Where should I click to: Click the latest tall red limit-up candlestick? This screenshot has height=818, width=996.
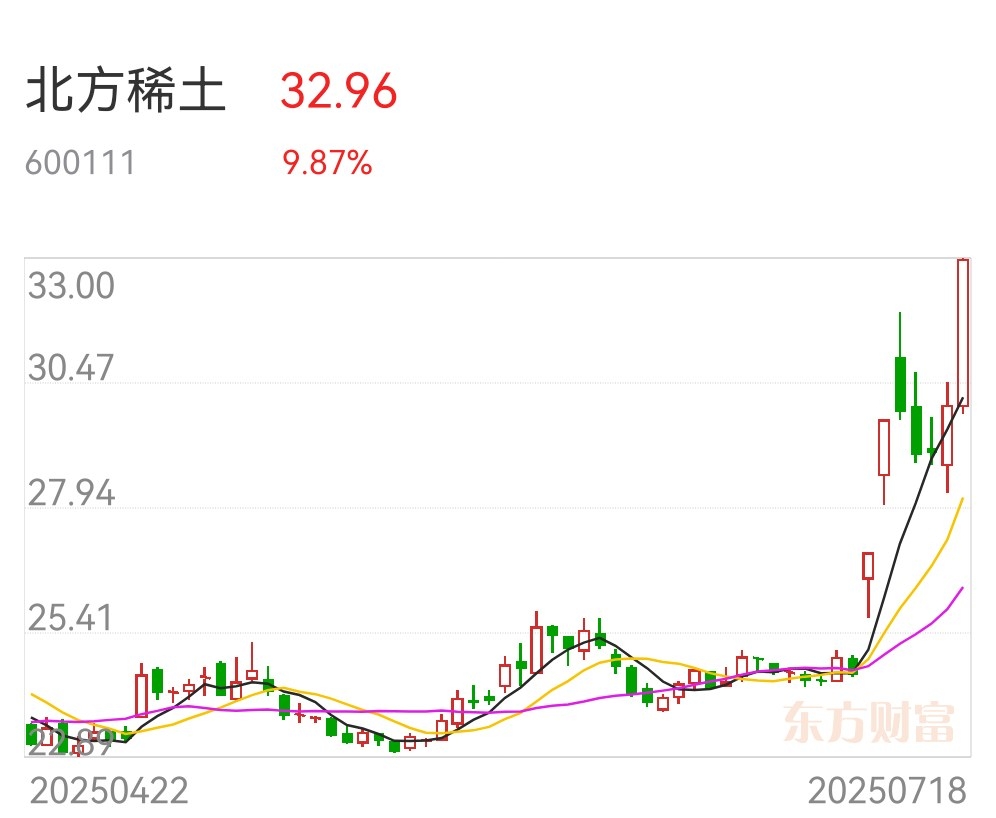[963, 333]
